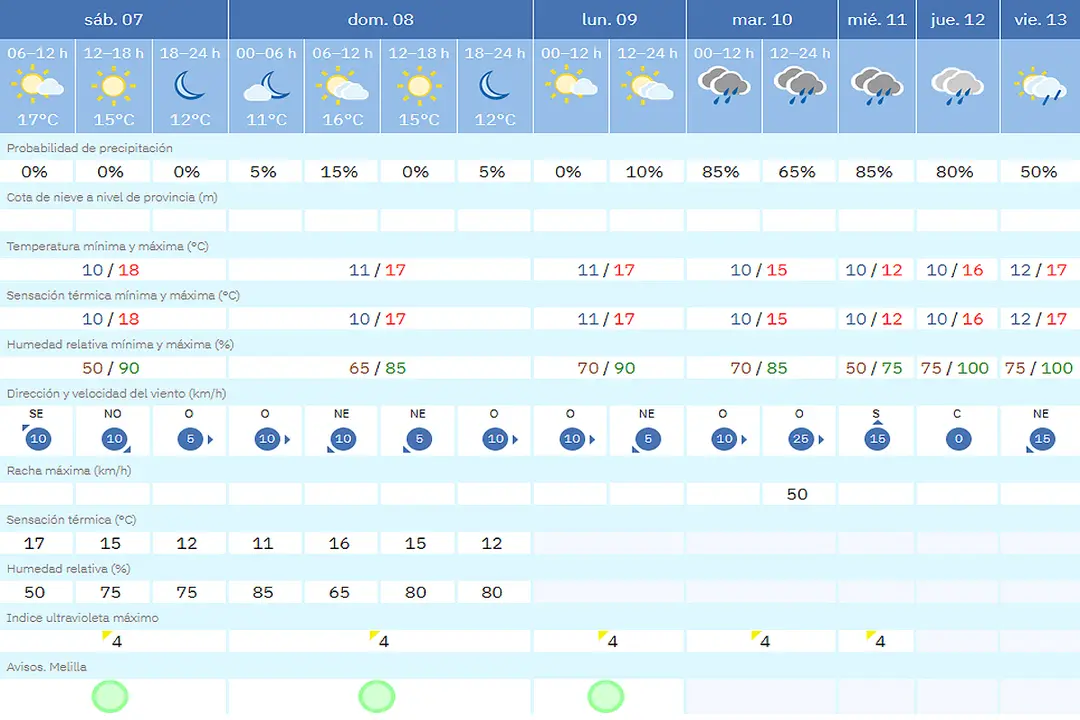
Task: Click the 'Humedad relativa mínima y máxima (%)' label
Action: [120, 344]
